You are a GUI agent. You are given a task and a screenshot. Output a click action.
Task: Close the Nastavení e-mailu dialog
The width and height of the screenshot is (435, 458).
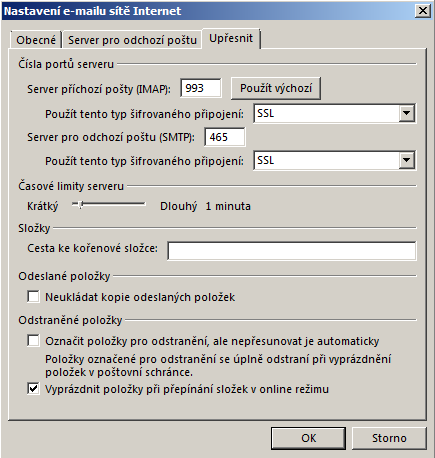pyautogui.click(x=423, y=11)
